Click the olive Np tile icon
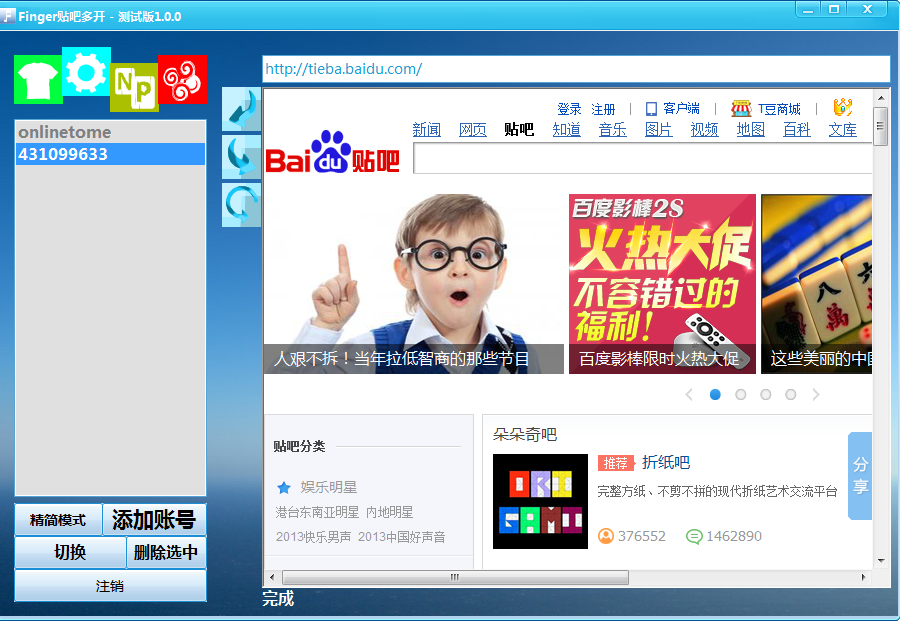 [134, 88]
